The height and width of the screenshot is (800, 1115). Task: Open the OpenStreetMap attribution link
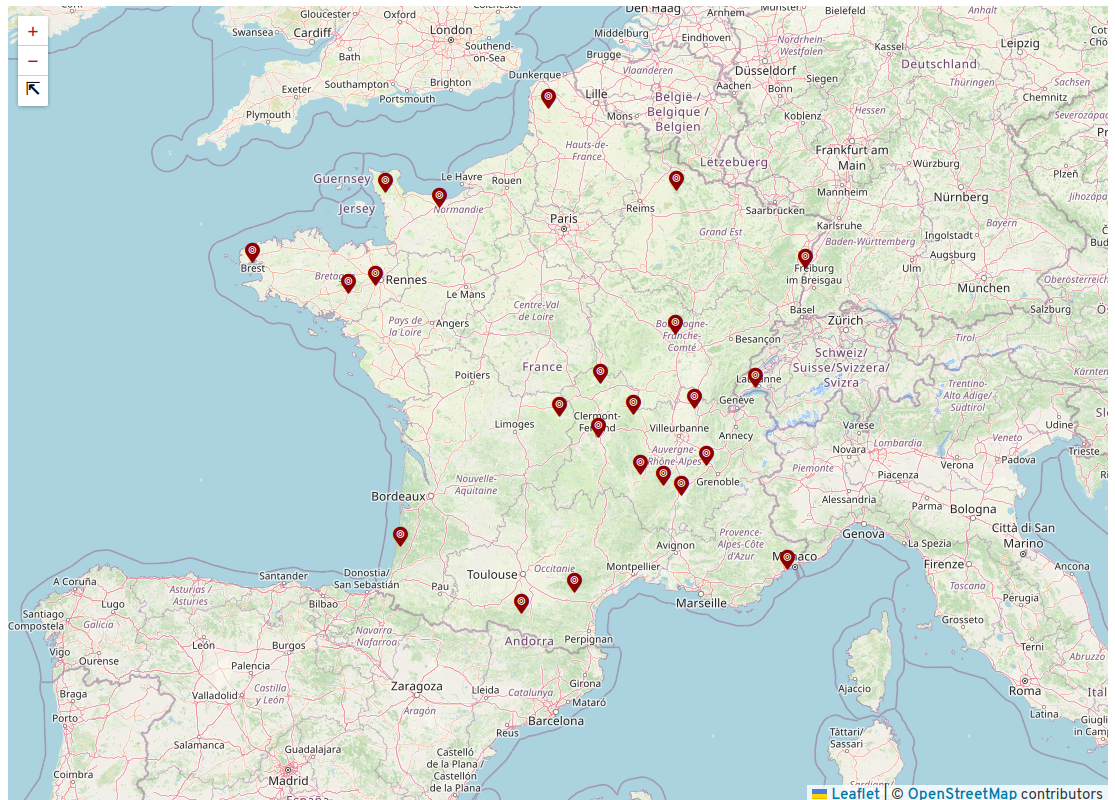click(x=962, y=792)
